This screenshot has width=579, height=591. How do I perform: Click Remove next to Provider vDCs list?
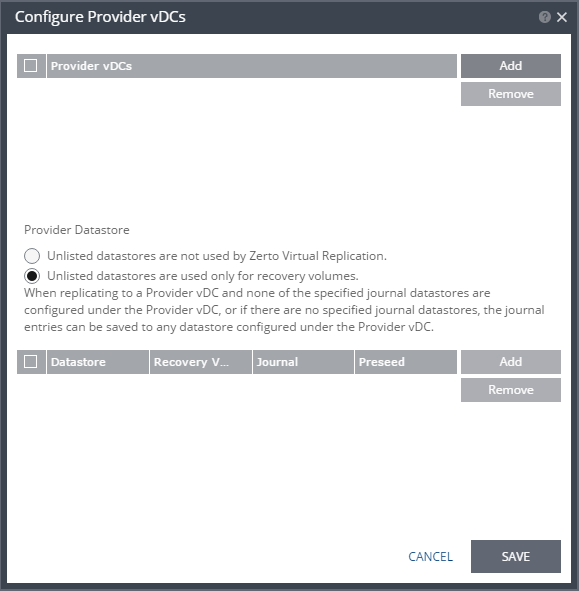point(510,94)
